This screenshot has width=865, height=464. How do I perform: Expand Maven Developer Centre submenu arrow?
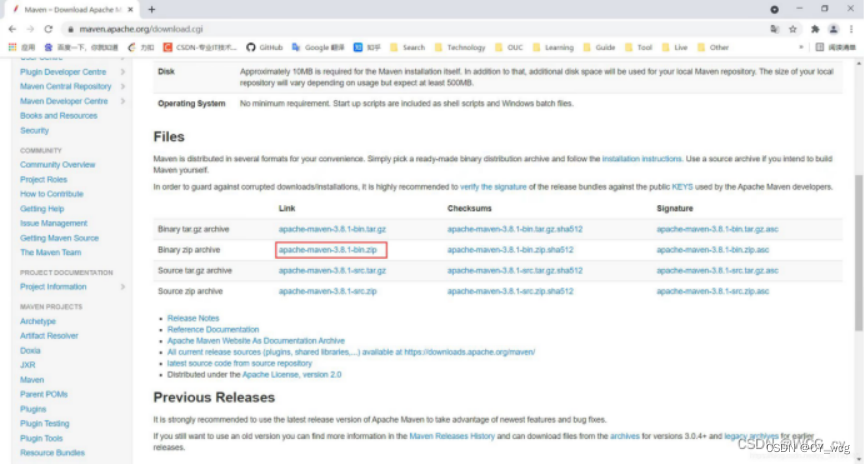point(122,101)
